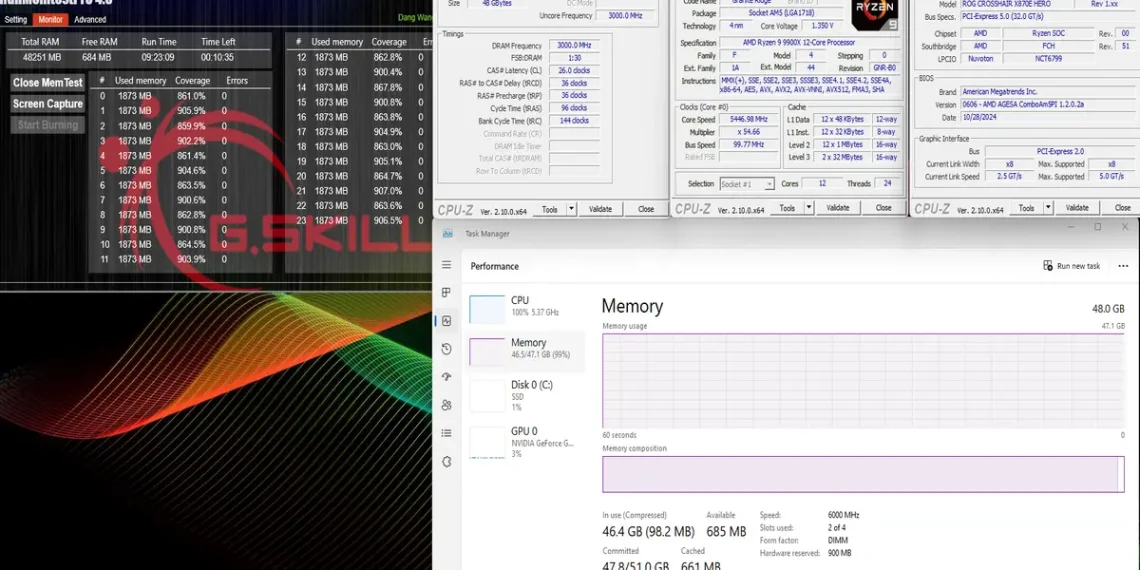The width and height of the screenshot is (1140, 570).
Task: Click FSB:DRAM value 1:30
Action: click(x=574, y=58)
